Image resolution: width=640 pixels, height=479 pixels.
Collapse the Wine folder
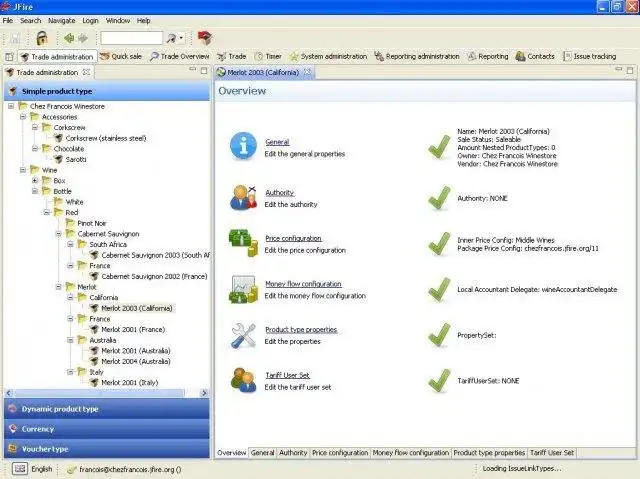click(x=23, y=170)
